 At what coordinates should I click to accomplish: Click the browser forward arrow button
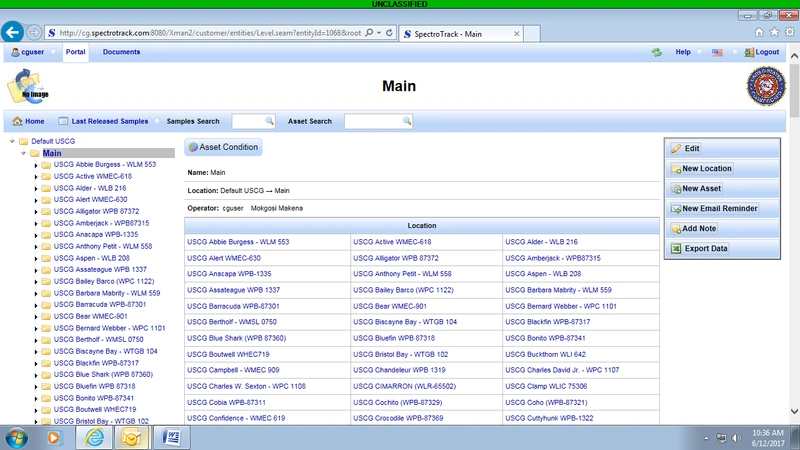tap(34, 33)
